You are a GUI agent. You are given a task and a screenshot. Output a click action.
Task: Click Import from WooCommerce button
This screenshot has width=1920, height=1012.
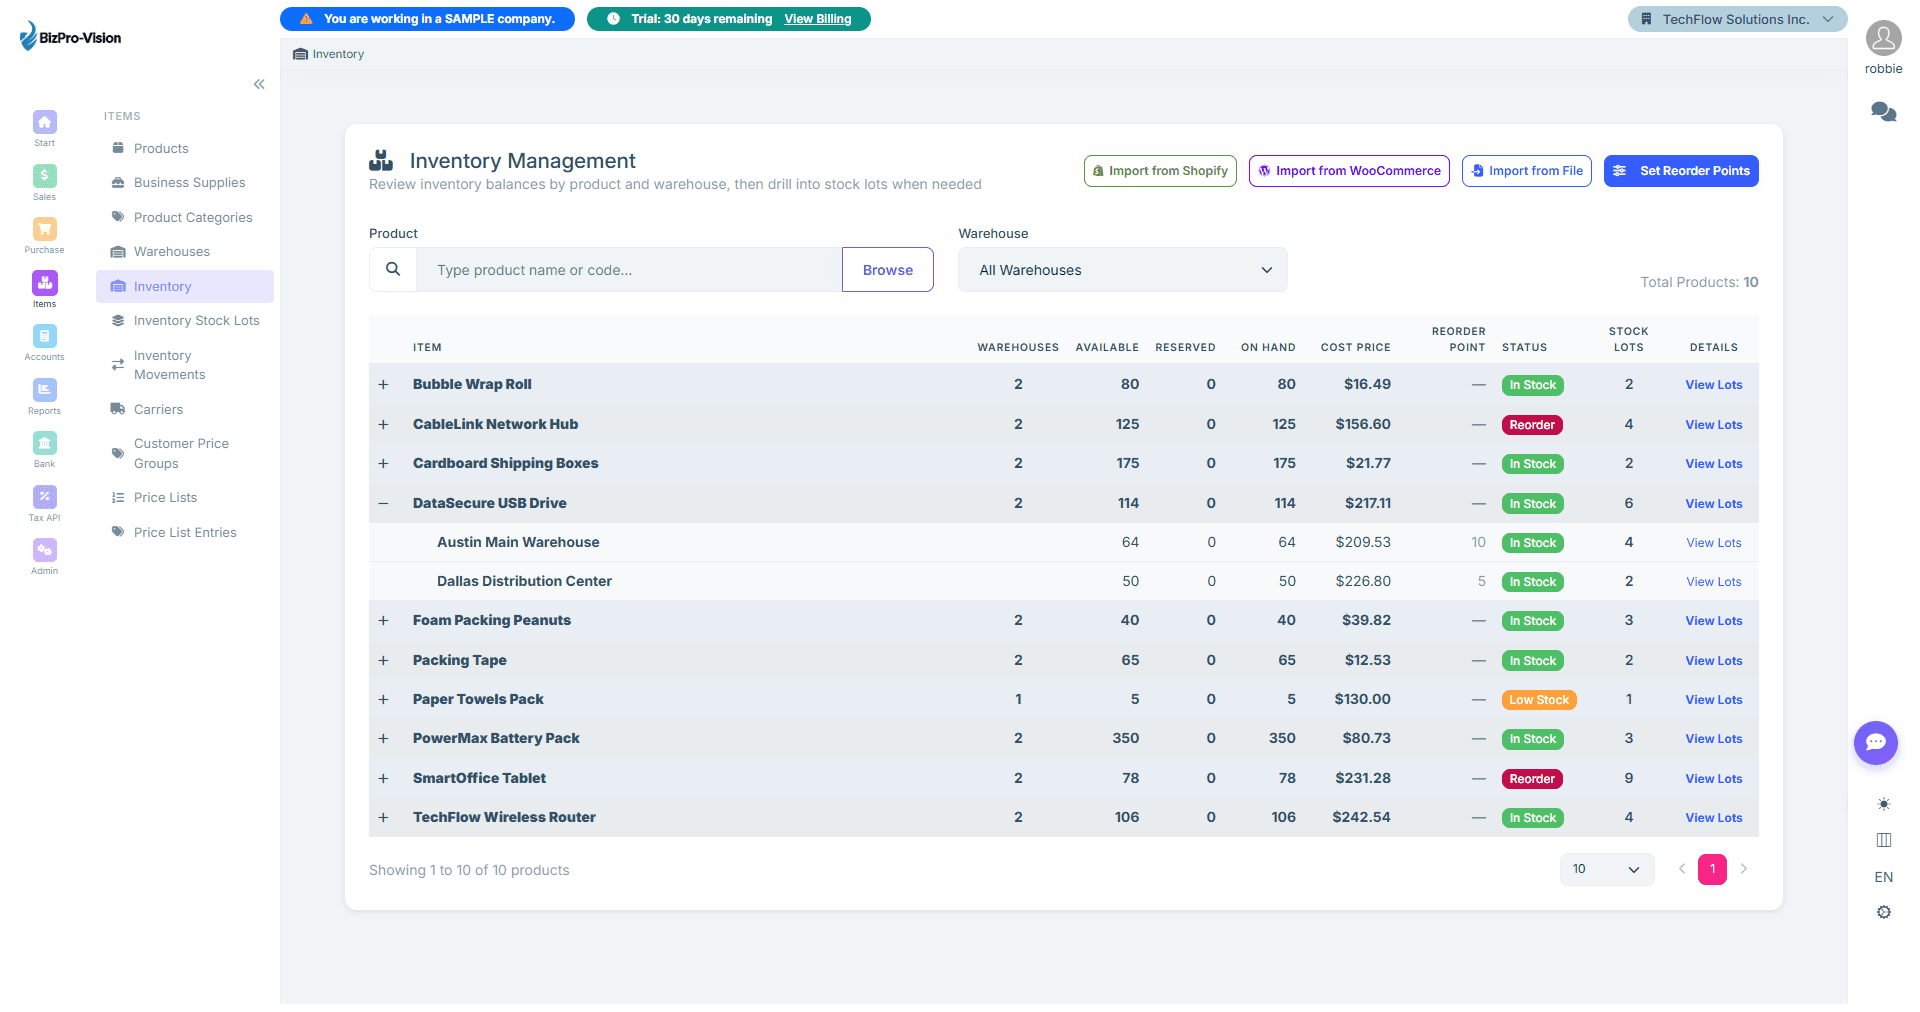click(1349, 171)
